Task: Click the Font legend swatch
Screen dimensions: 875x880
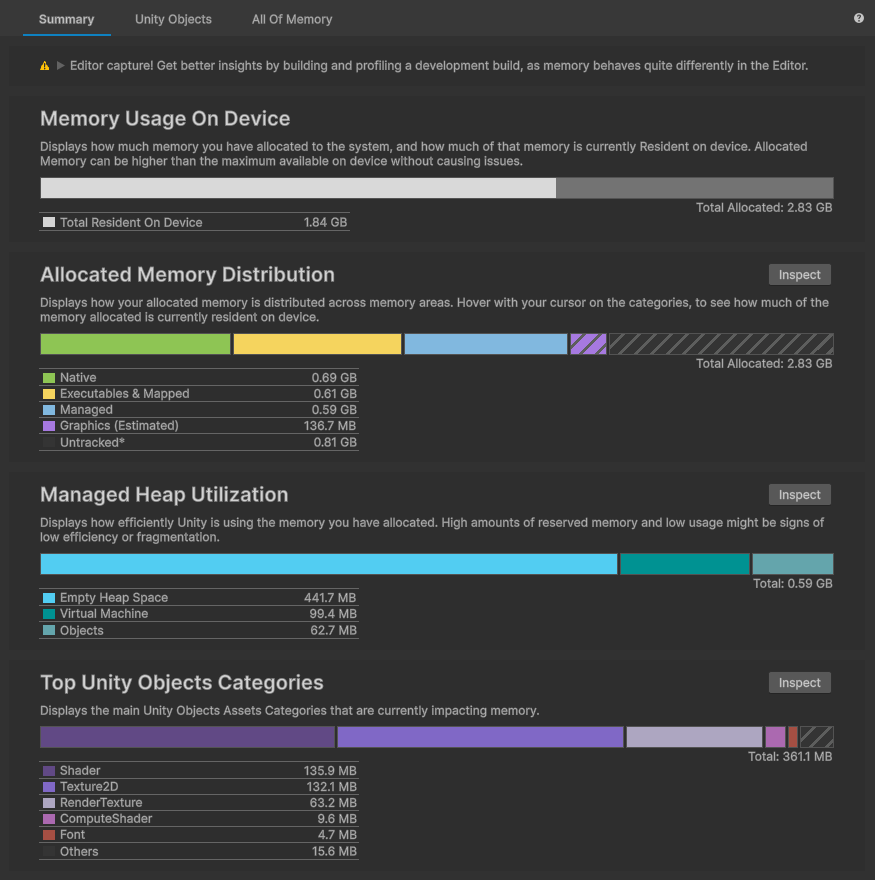Action: [x=49, y=835]
